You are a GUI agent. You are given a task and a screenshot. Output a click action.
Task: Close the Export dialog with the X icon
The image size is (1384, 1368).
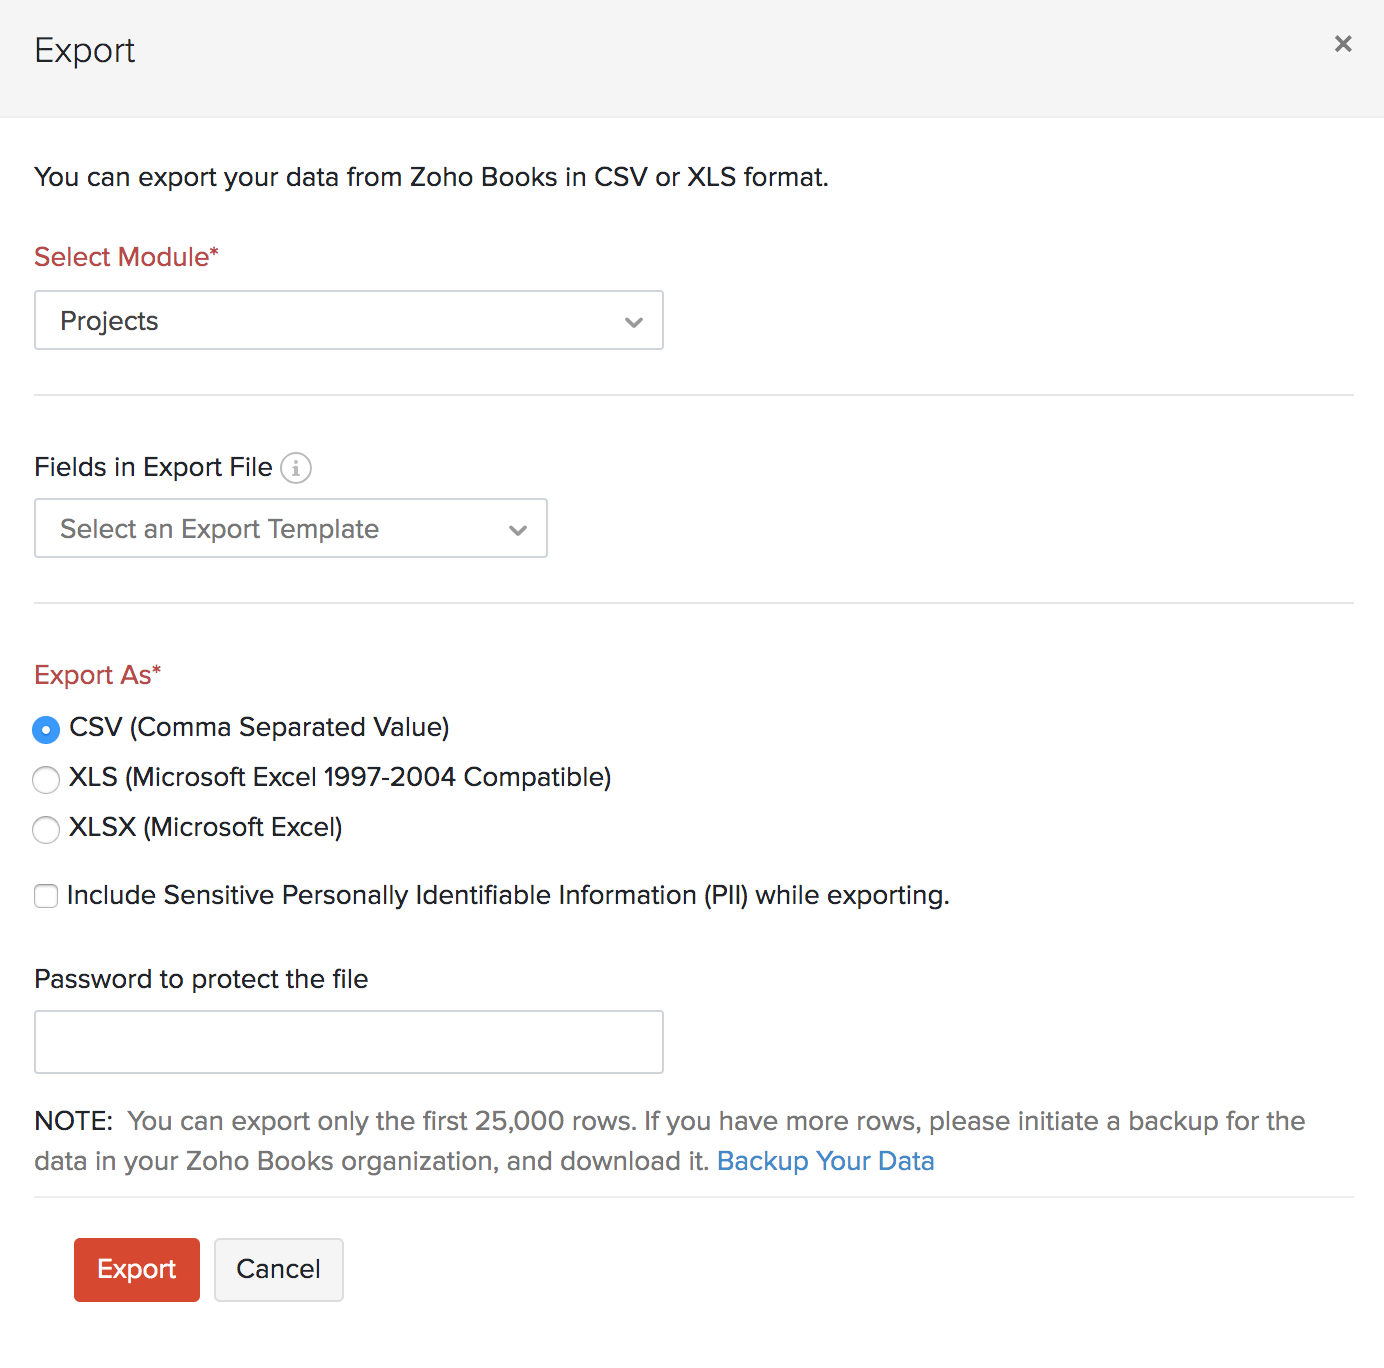point(1343,44)
